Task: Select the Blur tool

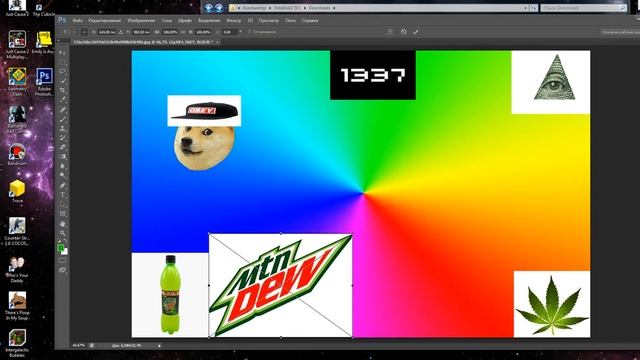Action: click(x=62, y=166)
